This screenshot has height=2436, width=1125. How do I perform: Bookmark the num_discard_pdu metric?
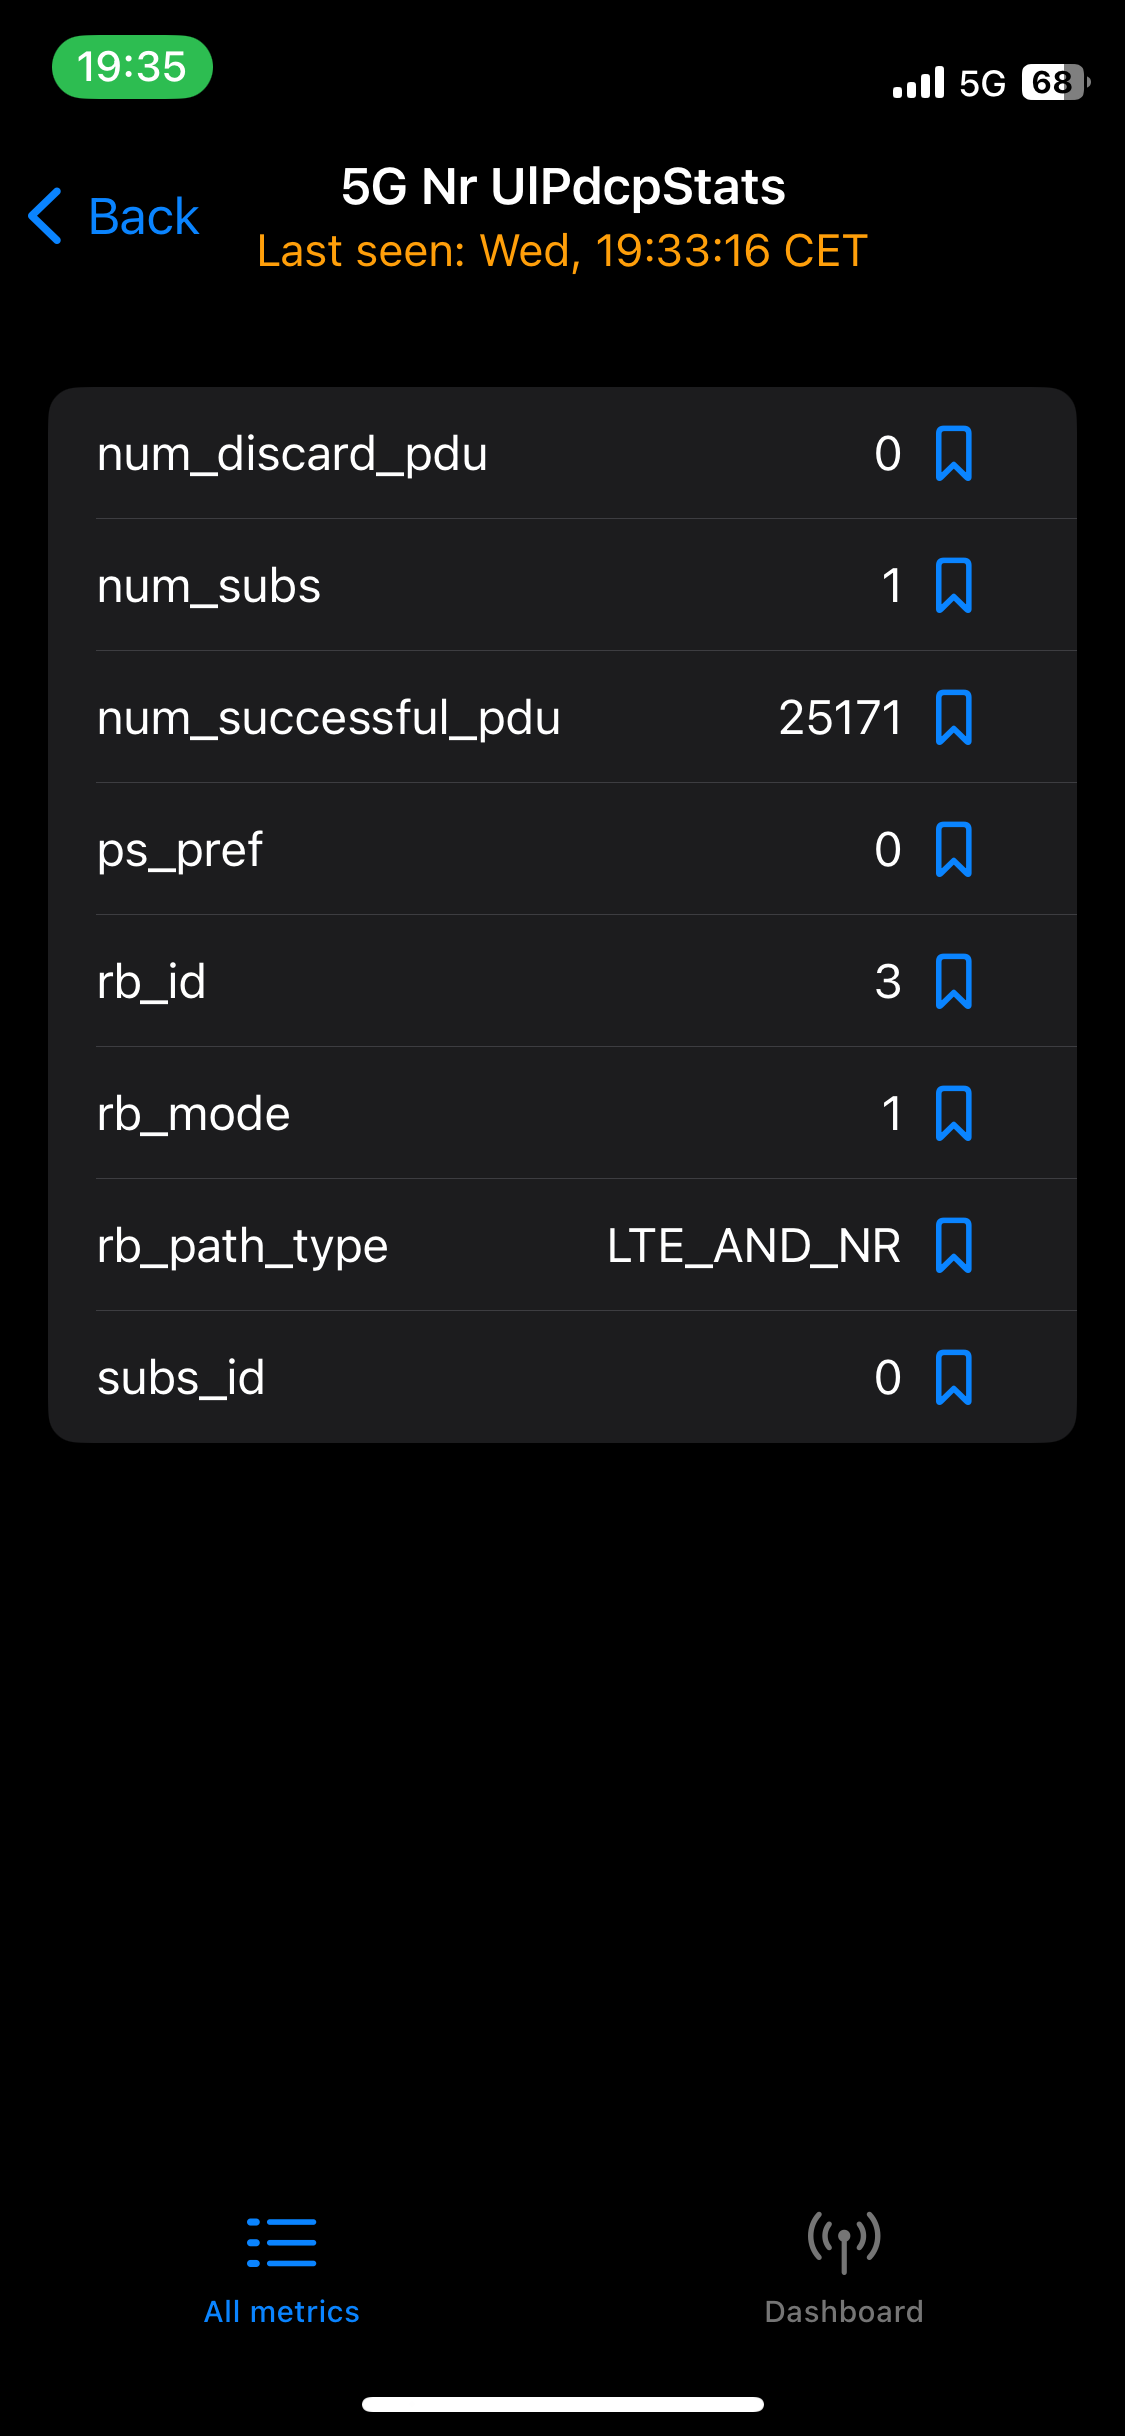coord(953,453)
